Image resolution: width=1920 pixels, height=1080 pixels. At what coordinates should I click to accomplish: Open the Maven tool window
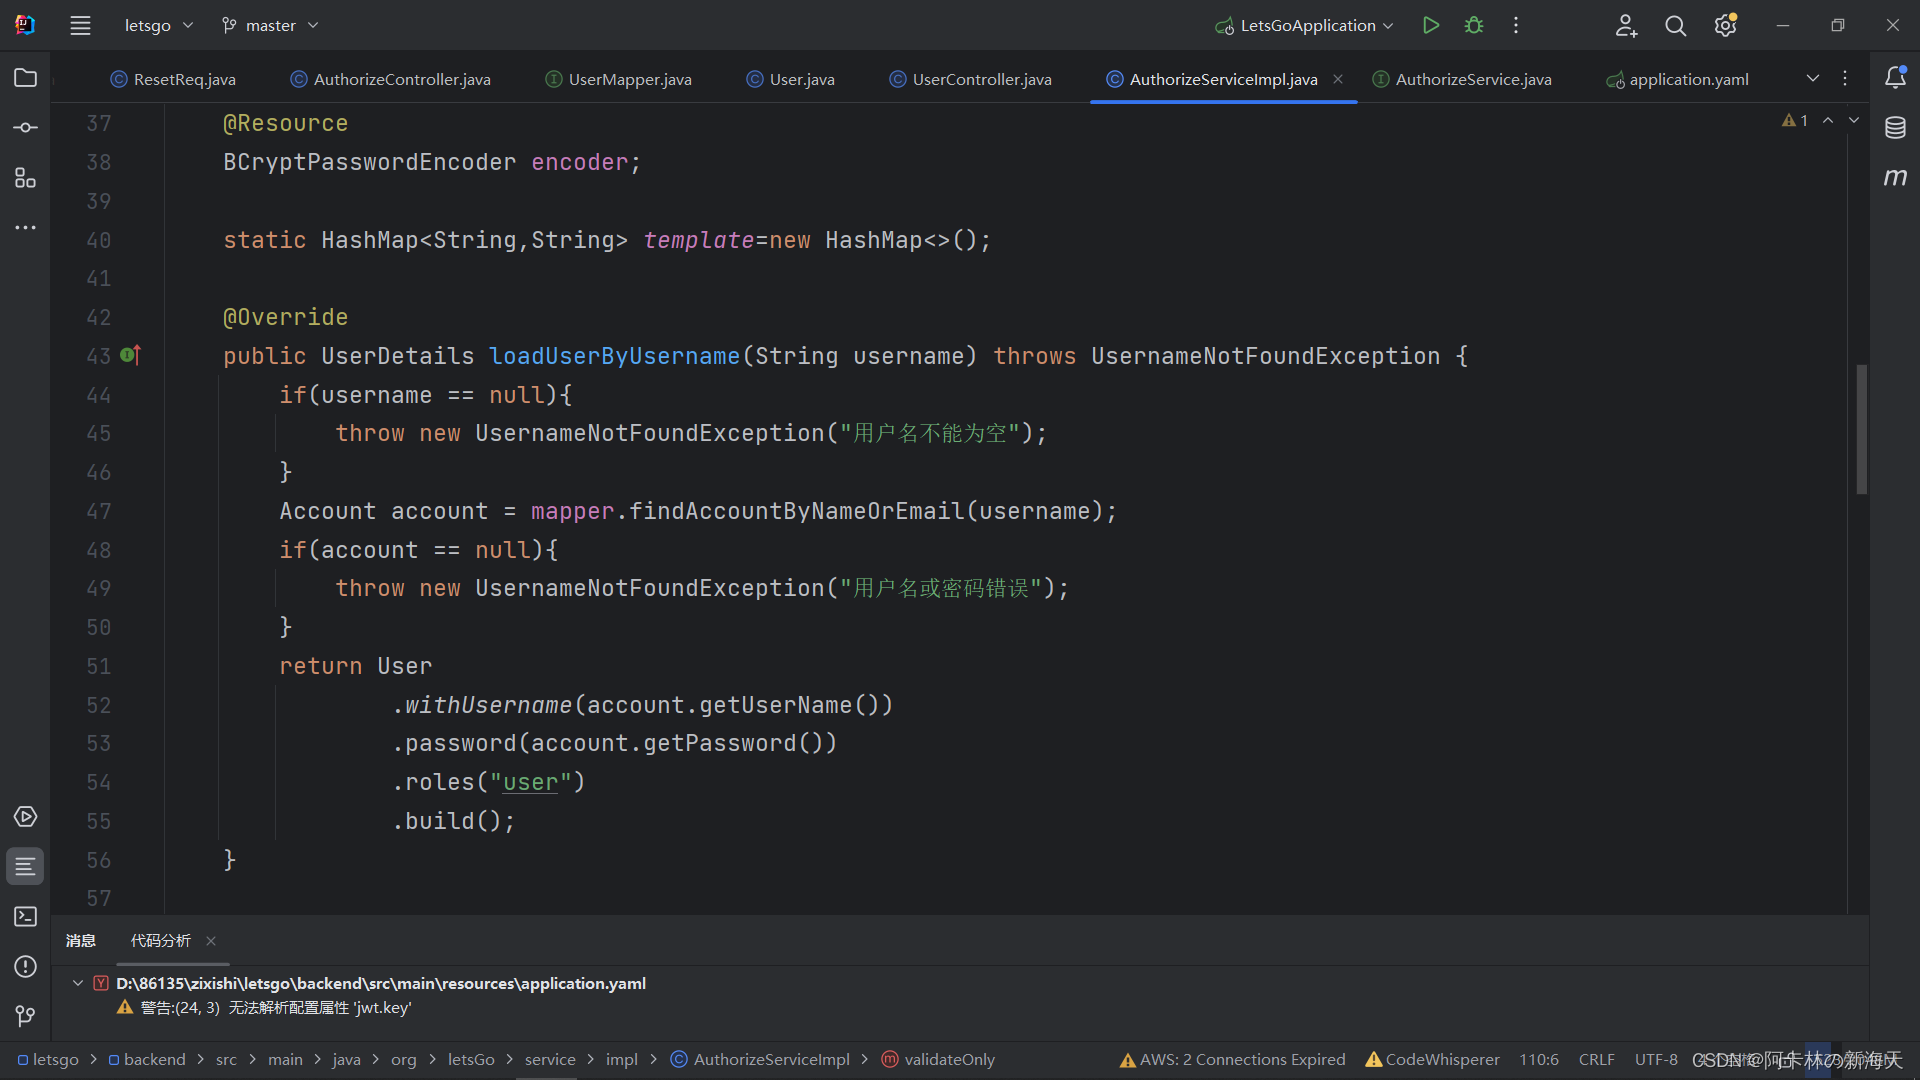pyautogui.click(x=1895, y=177)
